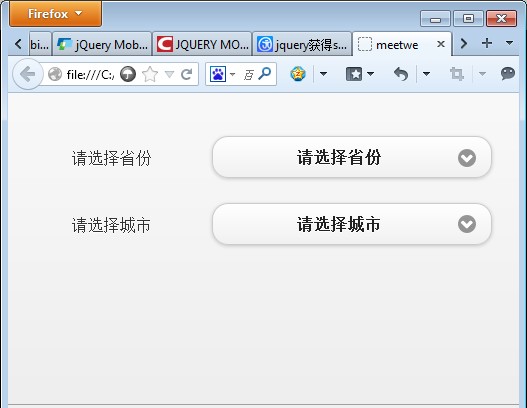This screenshot has width=527, height=408.
Task: Maximize the Firefox window
Action: click(468, 18)
